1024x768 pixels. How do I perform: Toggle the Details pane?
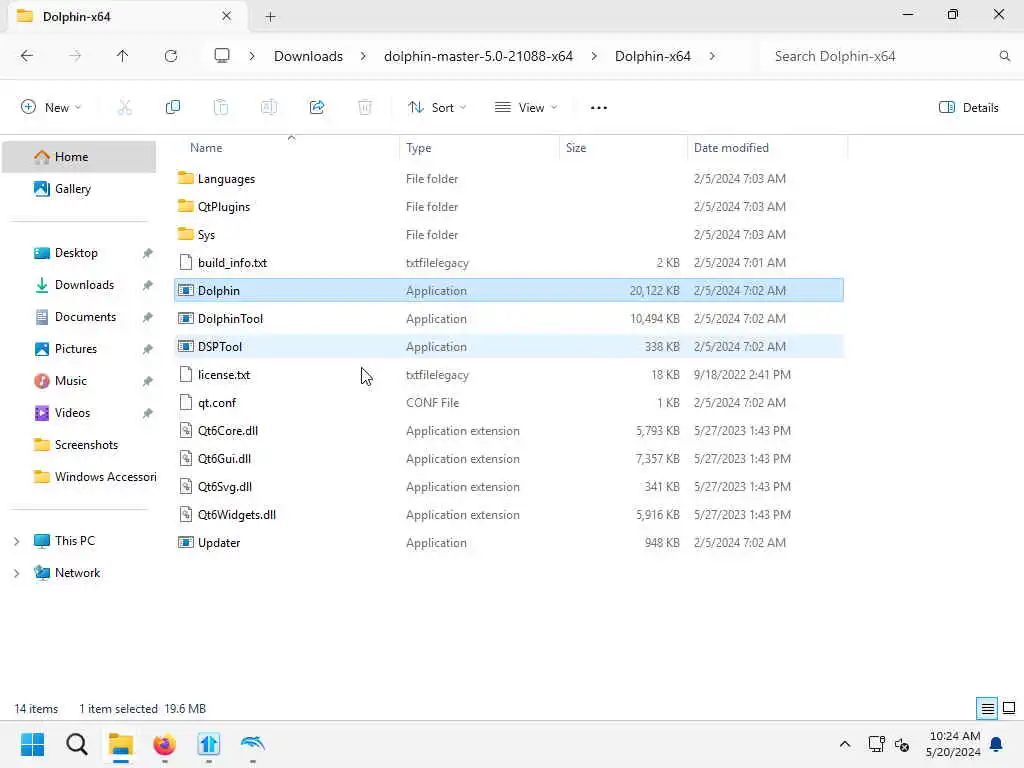pos(968,108)
